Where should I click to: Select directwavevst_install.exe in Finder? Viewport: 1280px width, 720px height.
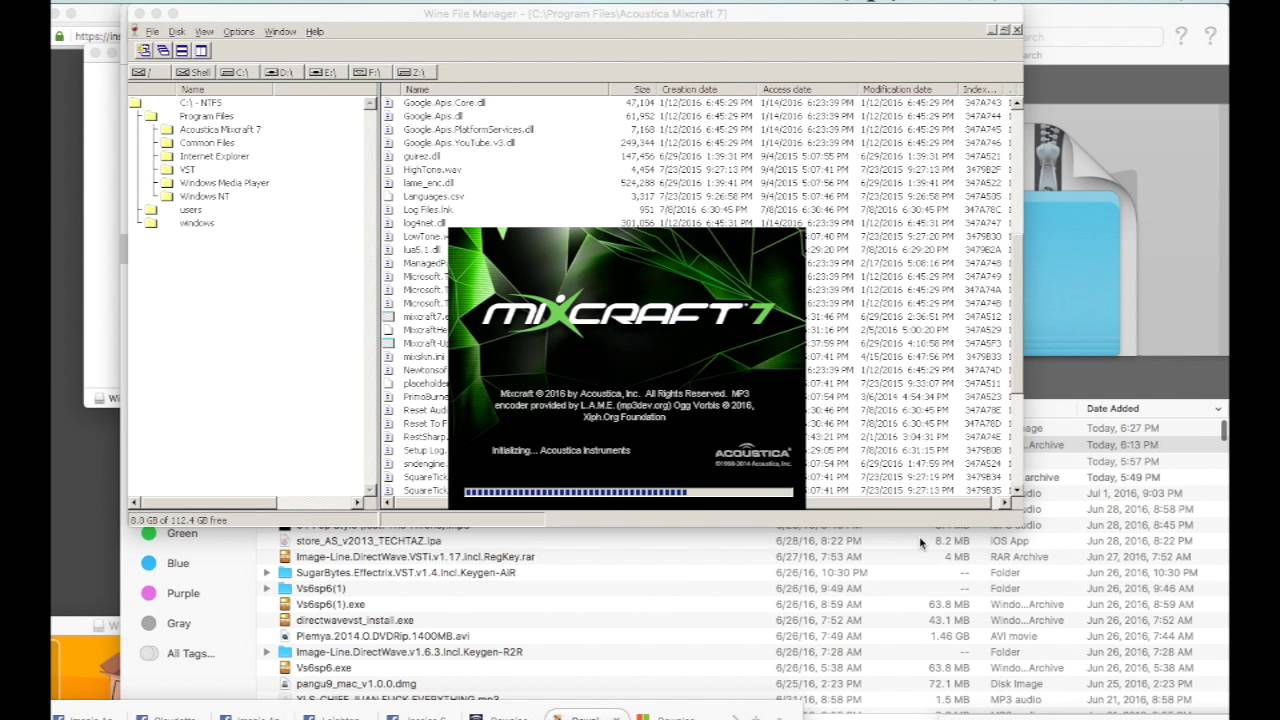354,620
